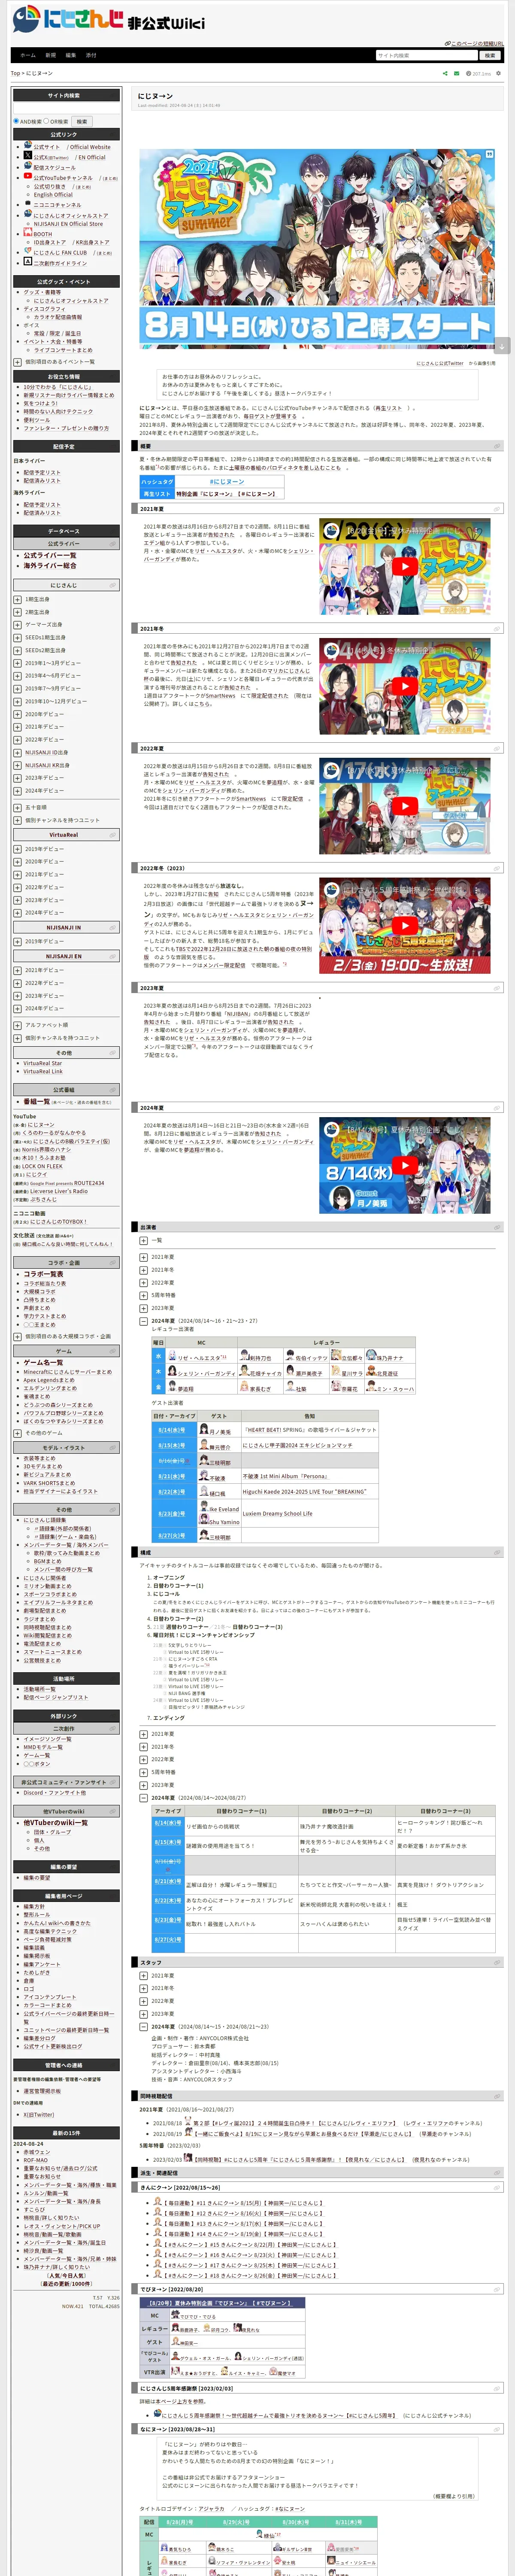The width and height of the screenshot is (515, 2576).
Task: Click chain icon beside スタッフ heading
Action: [x=496, y=1963]
